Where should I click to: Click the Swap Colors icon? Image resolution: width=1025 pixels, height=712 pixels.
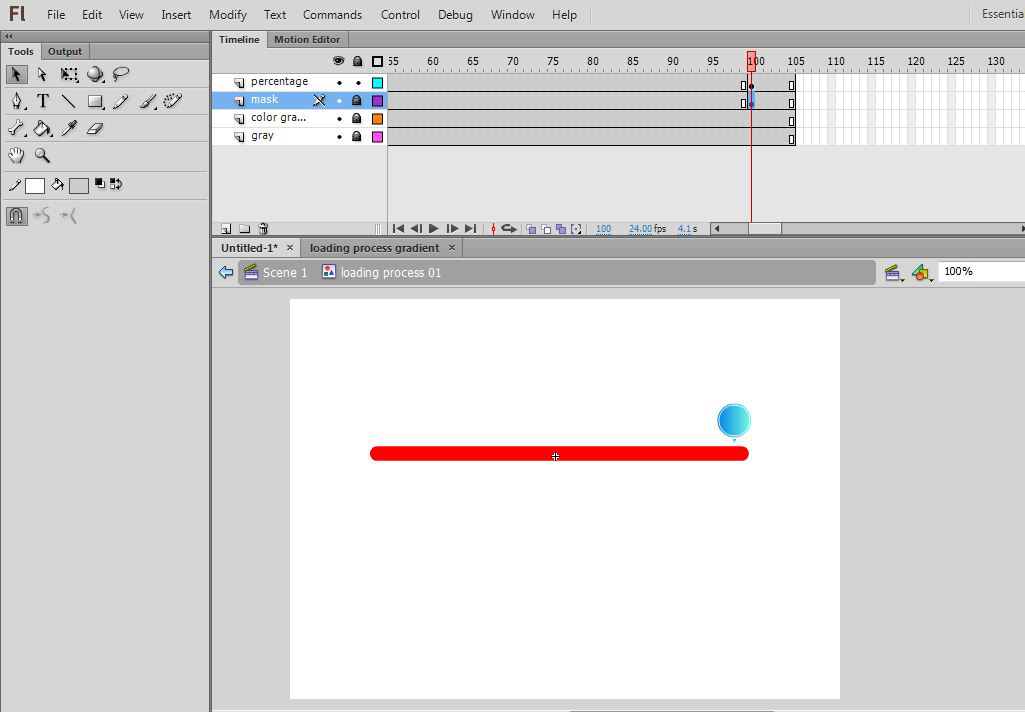(116, 184)
